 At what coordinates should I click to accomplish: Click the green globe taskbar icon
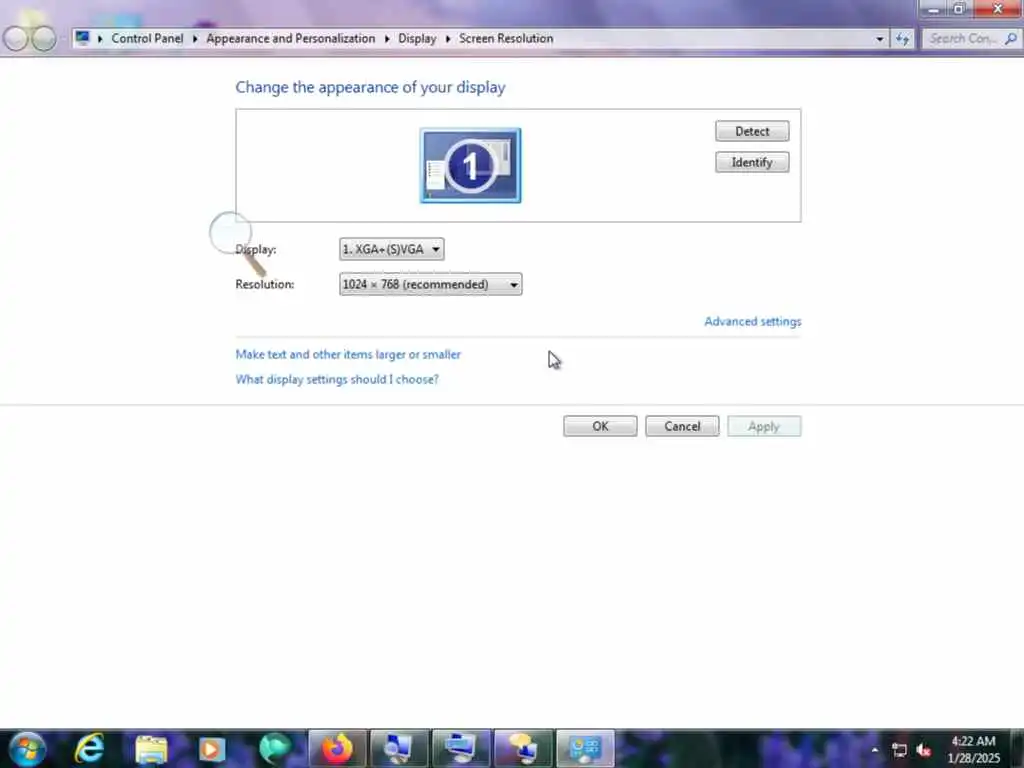click(274, 749)
